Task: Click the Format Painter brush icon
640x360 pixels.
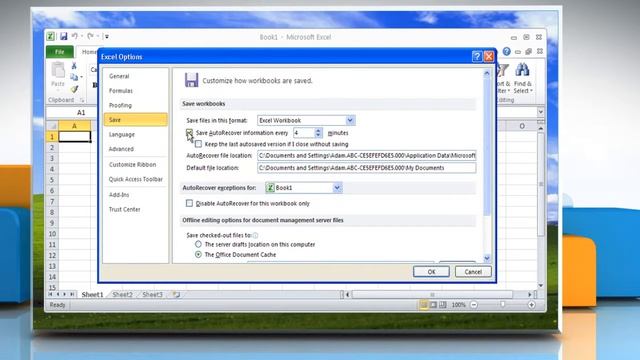Action: click(74, 89)
